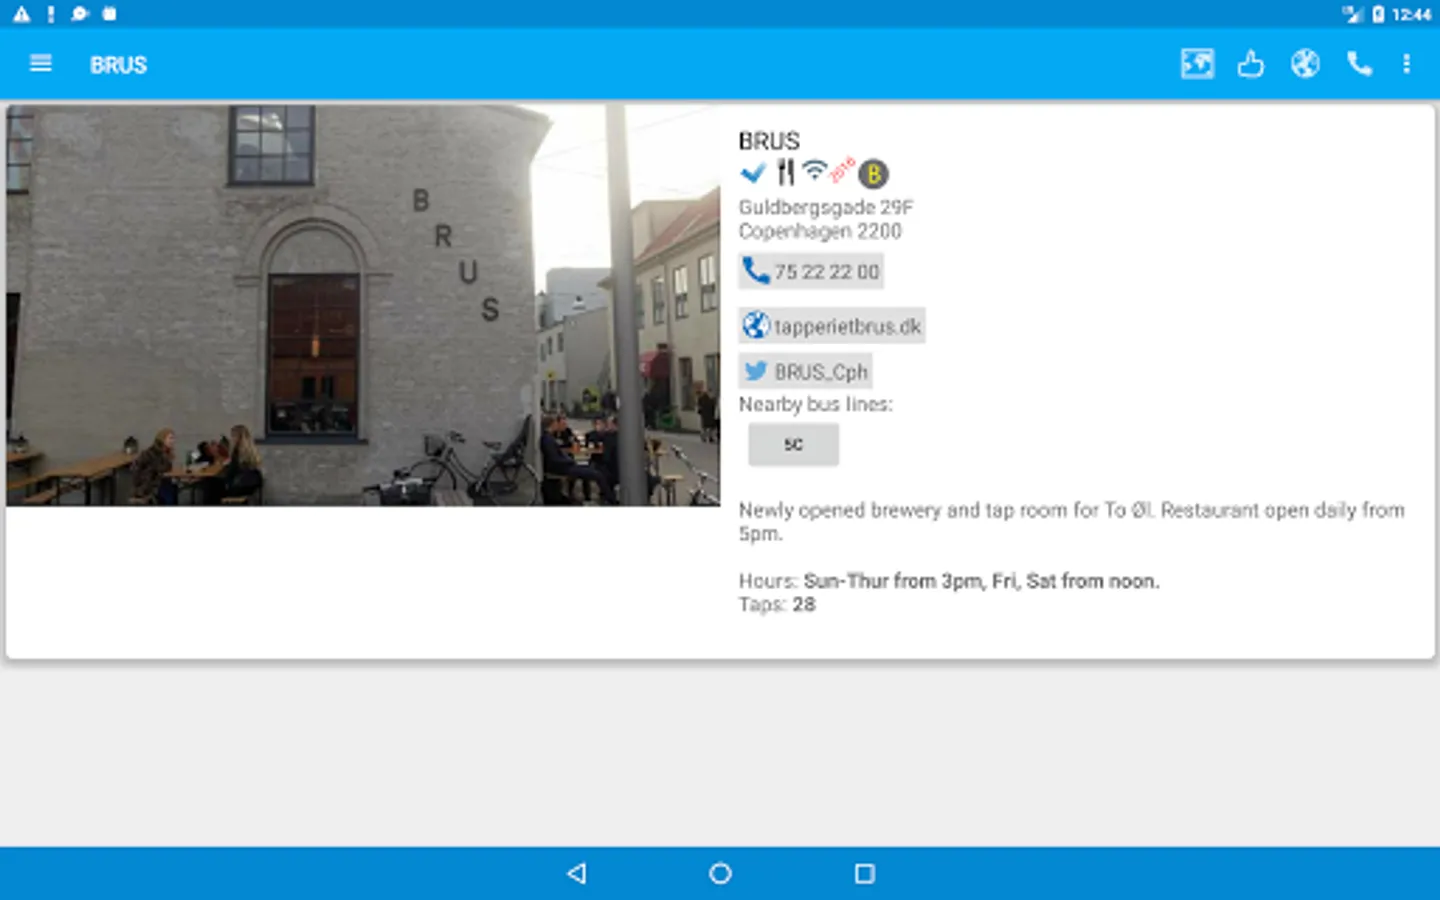The height and width of the screenshot is (900, 1440).
Task: Tap the Android back navigation button
Action: tap(576, 873)
